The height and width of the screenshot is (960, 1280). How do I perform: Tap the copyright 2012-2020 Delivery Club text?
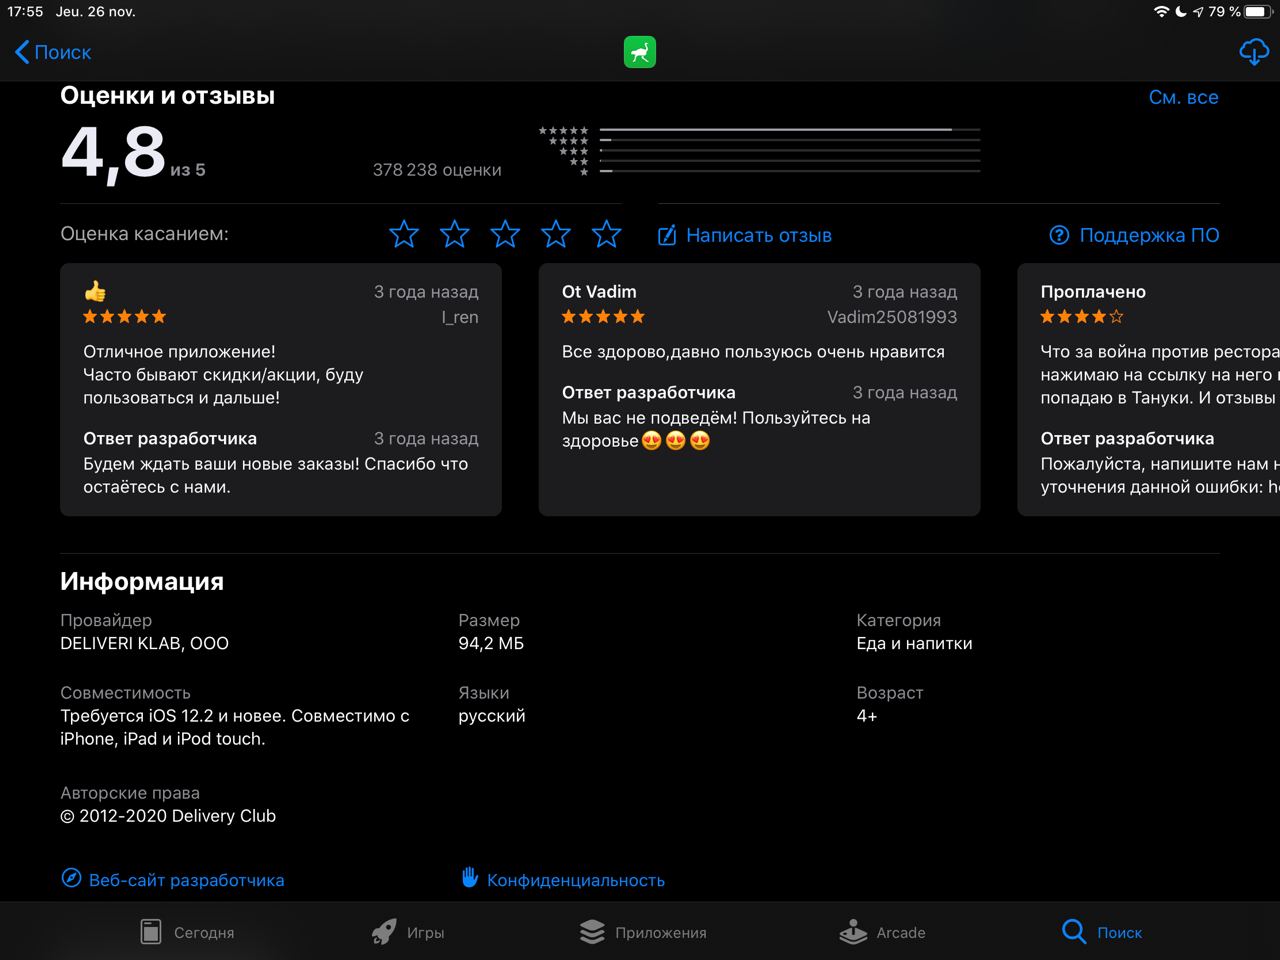168,816
